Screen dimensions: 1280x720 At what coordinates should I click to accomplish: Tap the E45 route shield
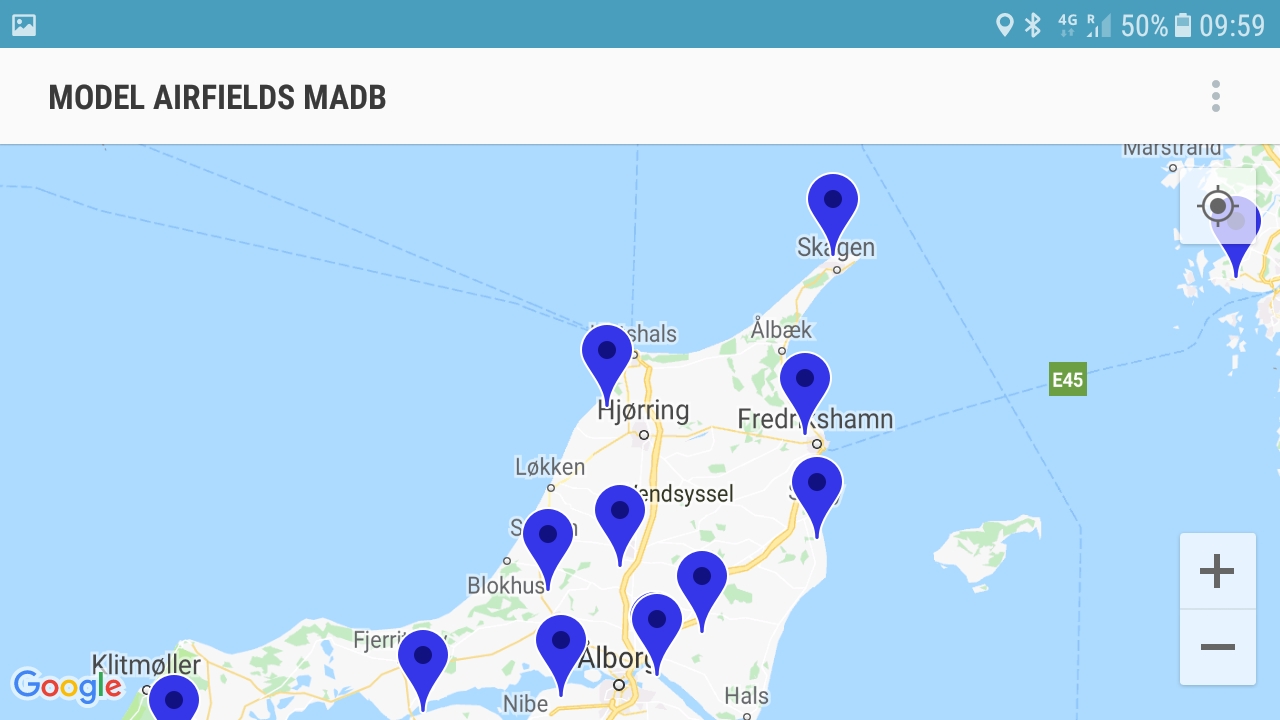tap(1067, 379)
